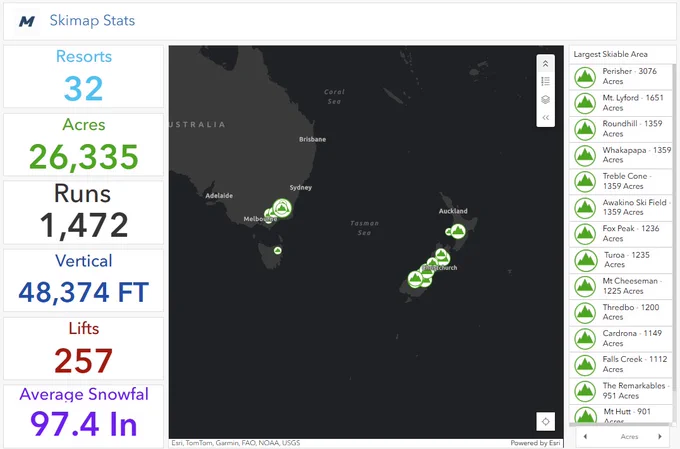Viewport: 680px width, 449px height.
Task: Click Awakino Ski Field 1359 Acres text
Action: pyautogui.click(x=636, y=207)
